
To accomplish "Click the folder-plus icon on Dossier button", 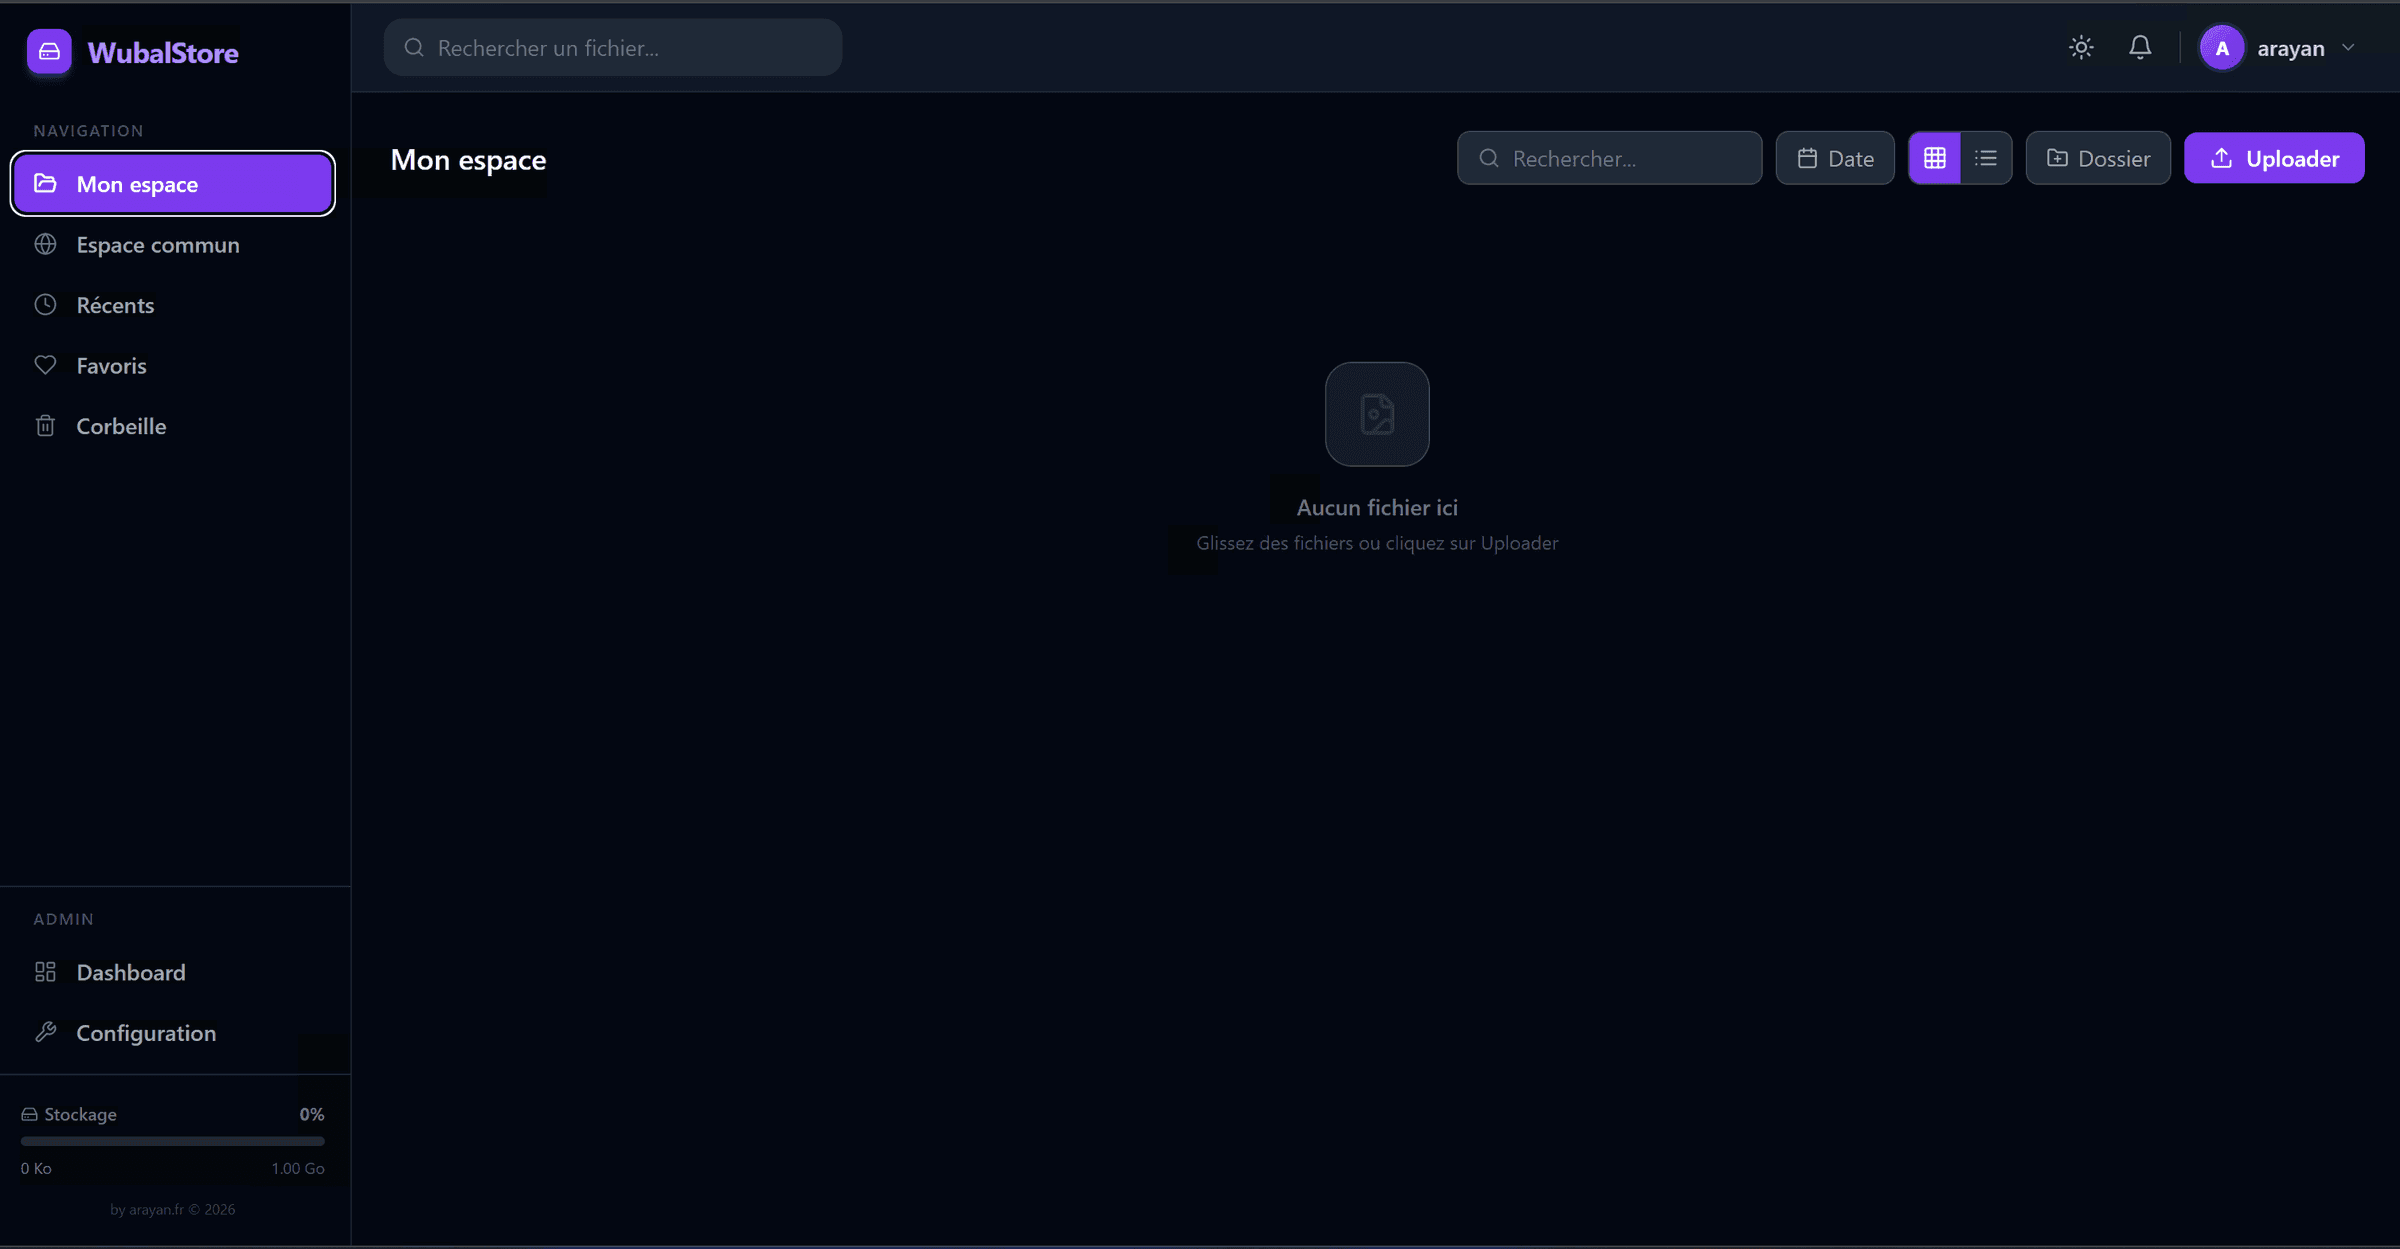I will (x=2057, y=158).
